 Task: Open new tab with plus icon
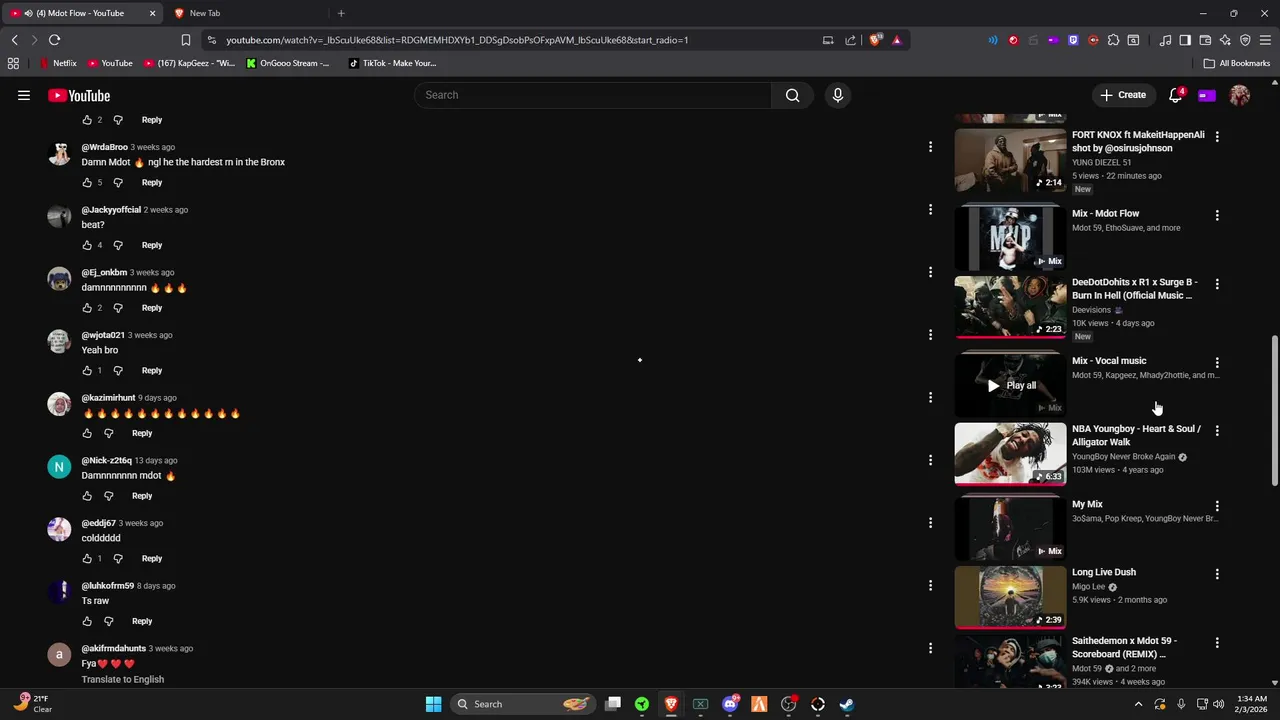[341, 13]
